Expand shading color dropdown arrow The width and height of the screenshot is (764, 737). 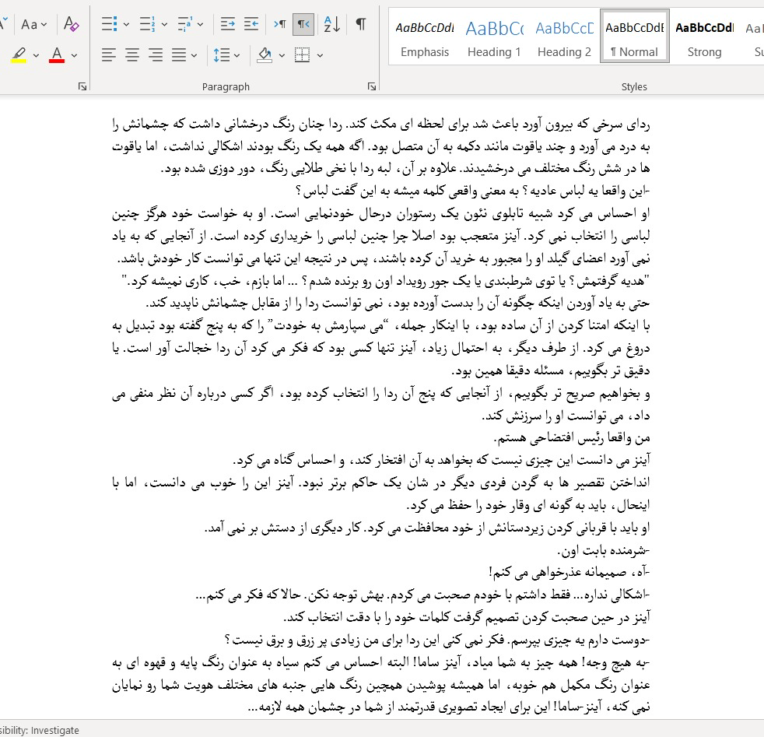(x=282, y=56)
